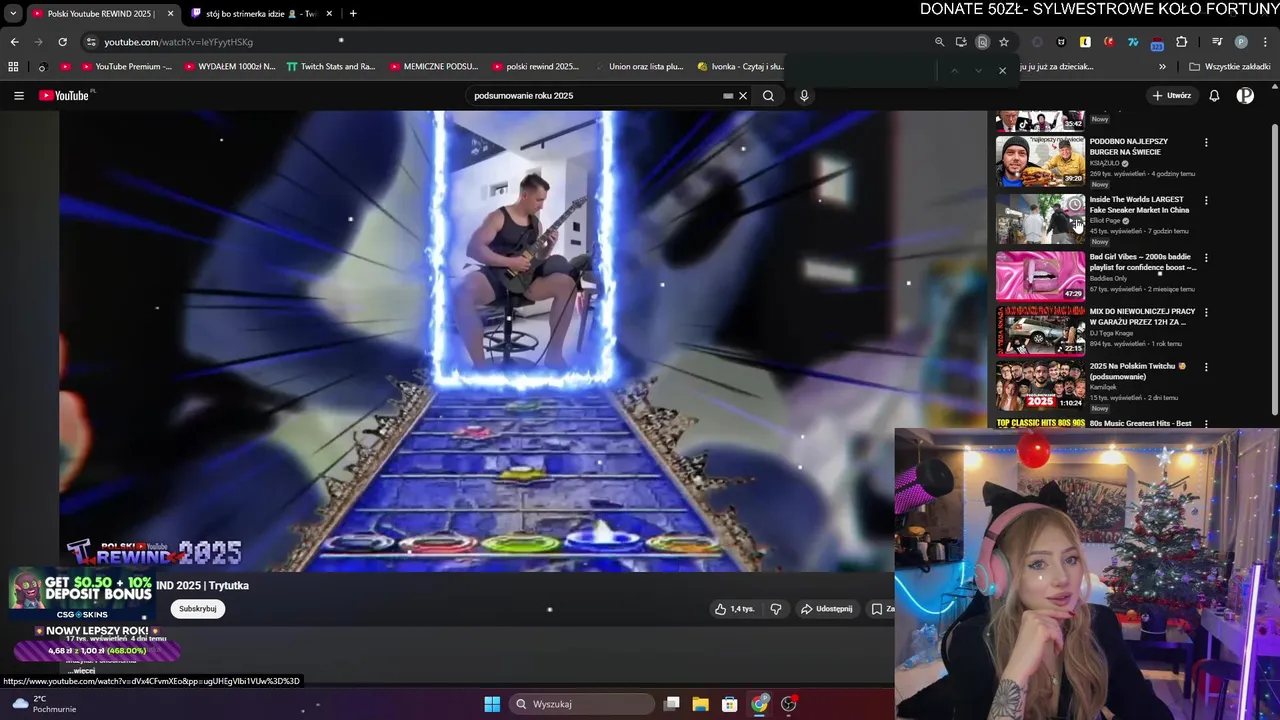This screenshot has width=1280, height=720.
Task: Open Windows Start menu
Action: [x=492, y=704]
